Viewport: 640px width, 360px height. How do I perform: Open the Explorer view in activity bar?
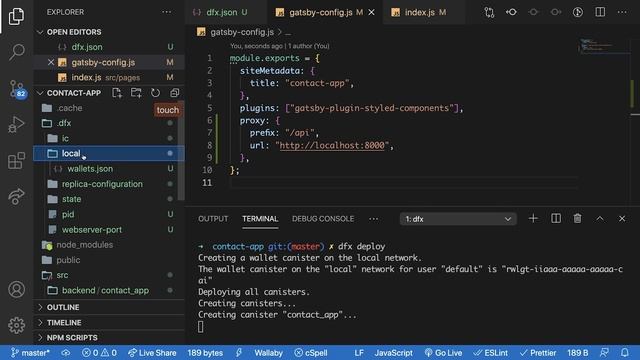click(x=16, y=16)
